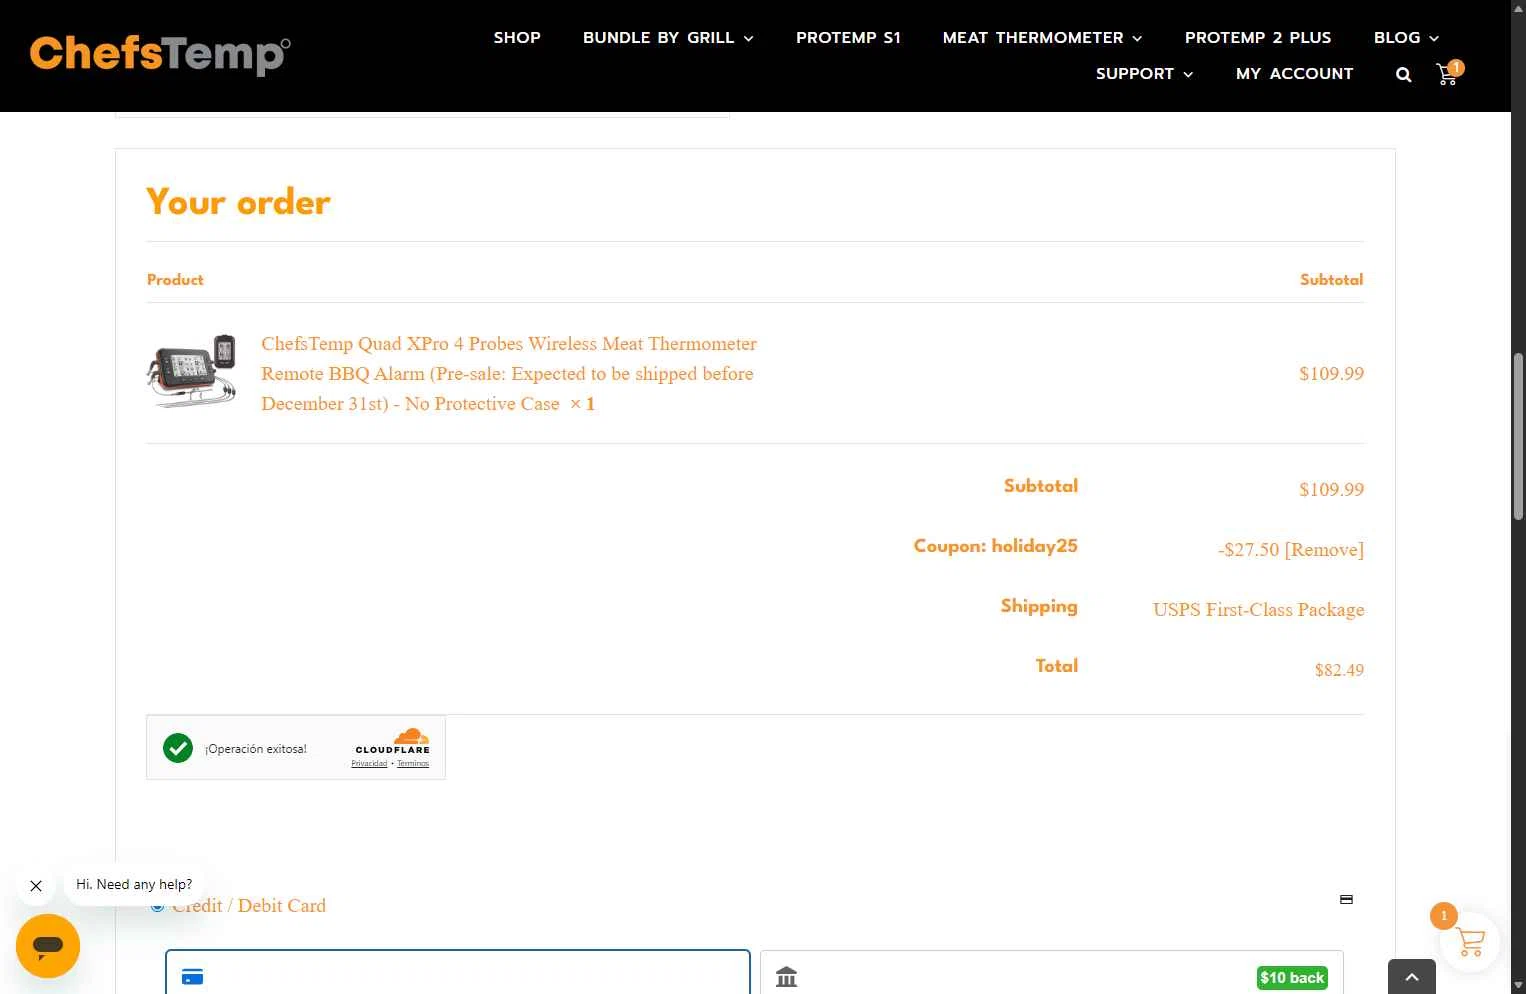Click the bank payment icon
This screenshot has height=994, width=1526.
[787, 977]
